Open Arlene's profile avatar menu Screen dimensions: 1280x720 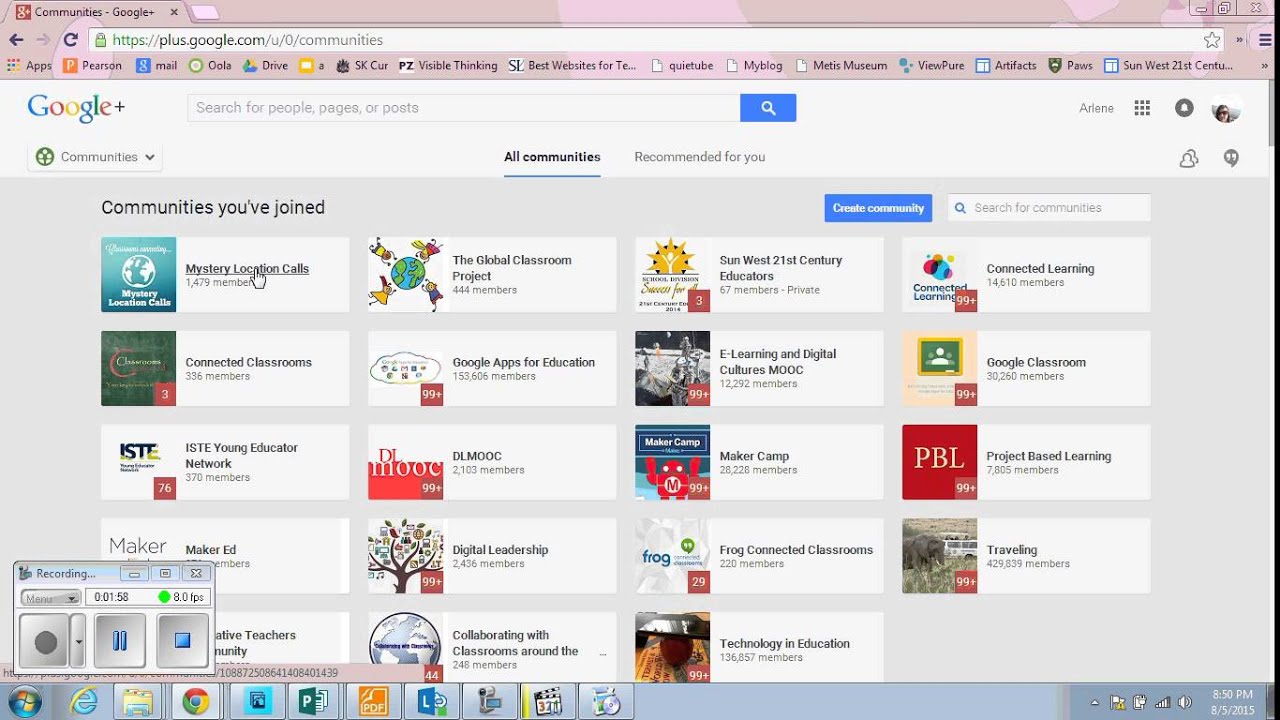pyautogui.click(x=1226, y=108)
